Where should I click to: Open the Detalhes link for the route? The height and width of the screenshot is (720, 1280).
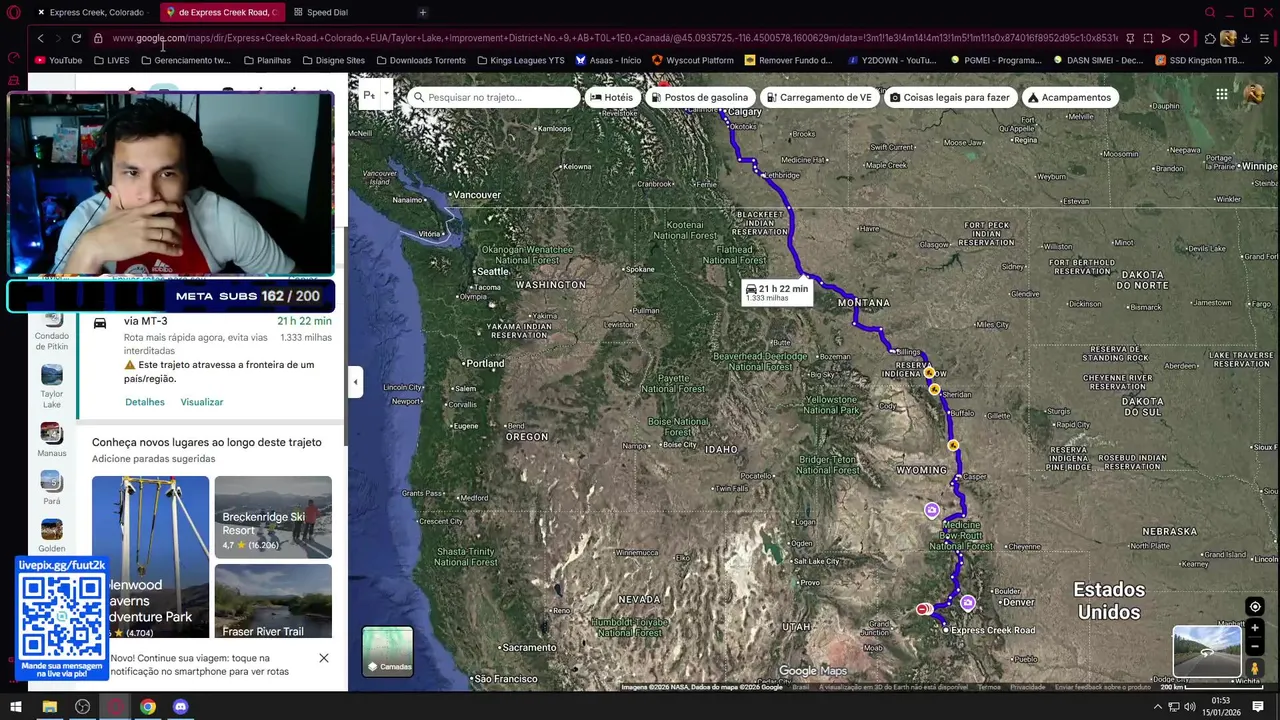point(145,402)
